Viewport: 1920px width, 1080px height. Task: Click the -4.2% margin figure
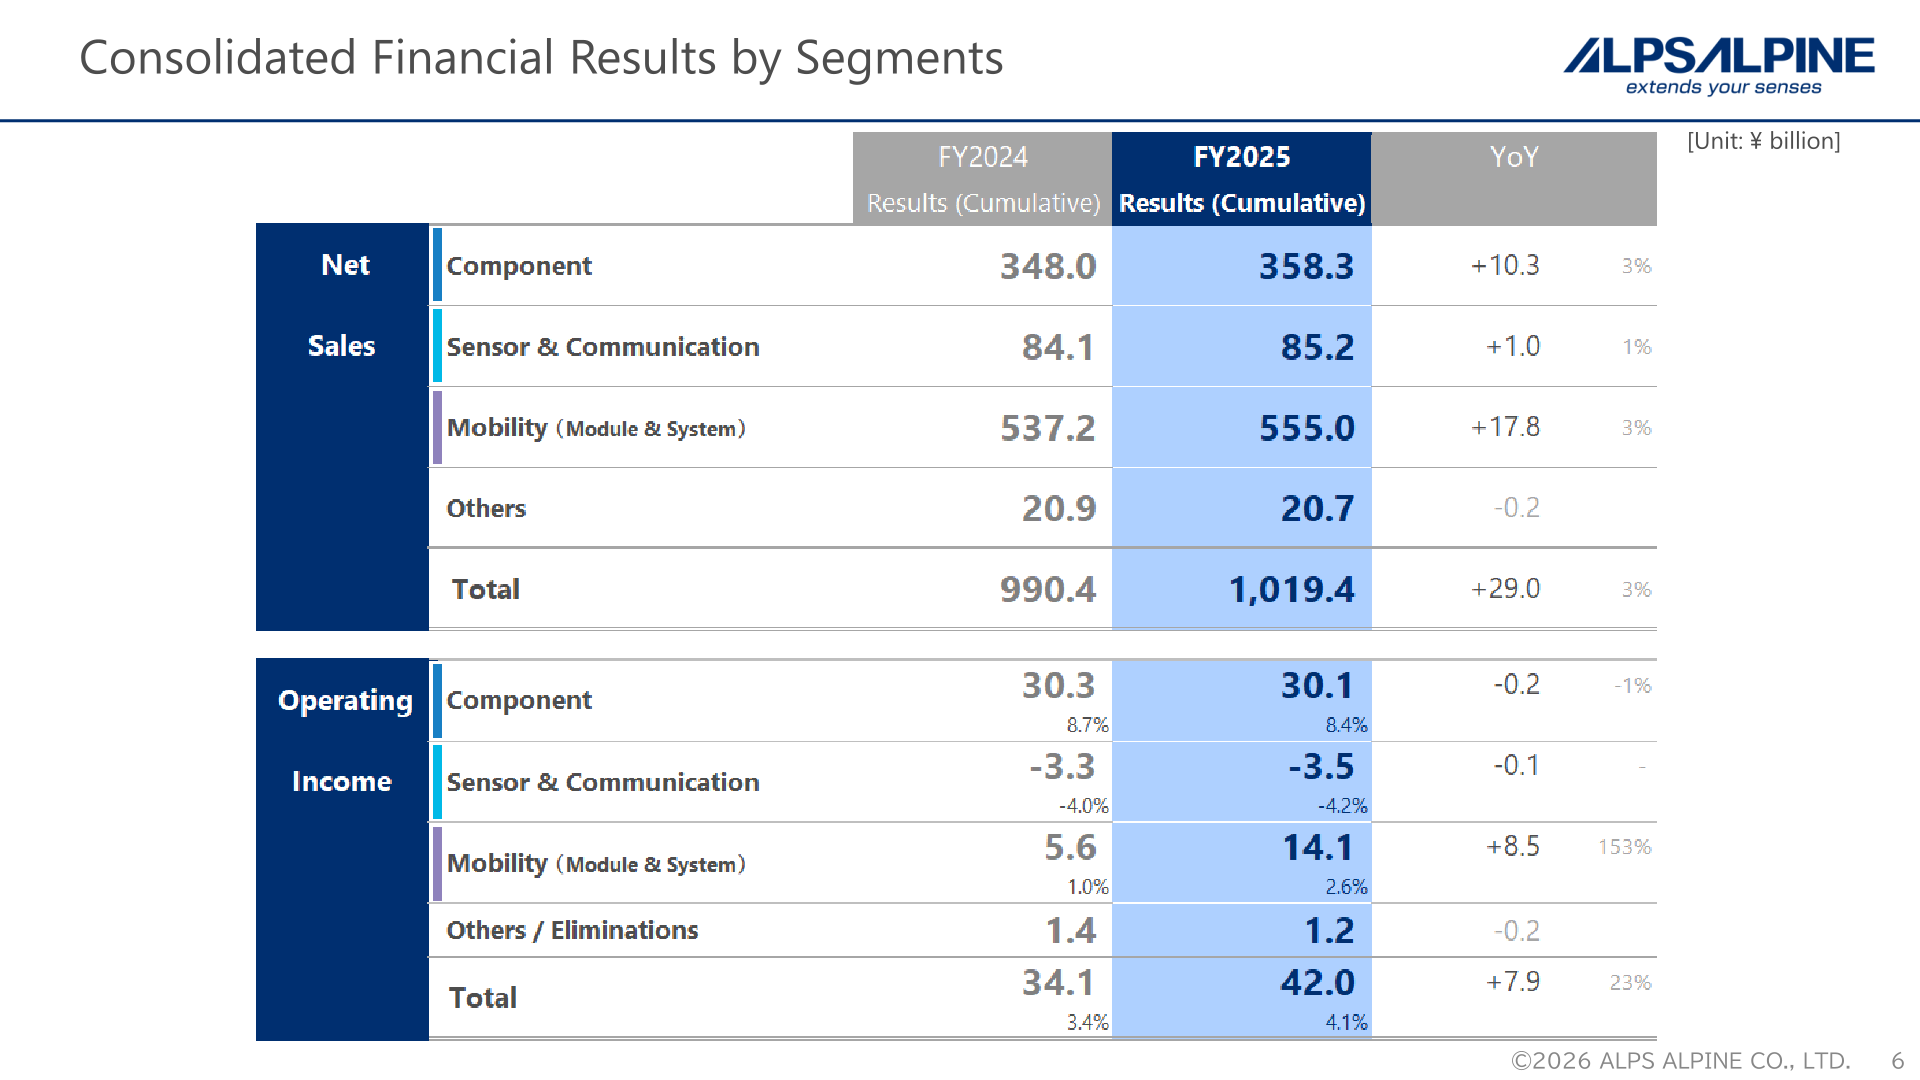(x=1343, y=806)
